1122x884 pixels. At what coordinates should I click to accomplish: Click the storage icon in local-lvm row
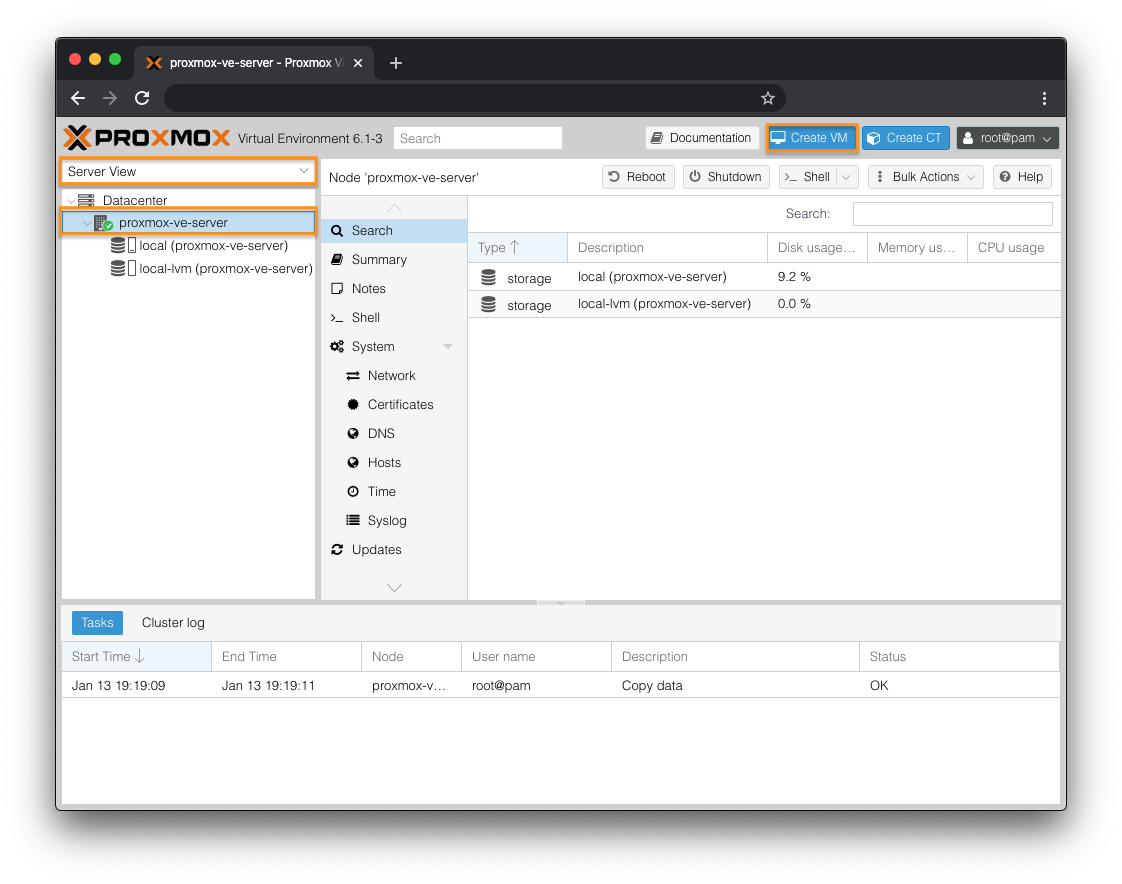click(x=489, y=304)
